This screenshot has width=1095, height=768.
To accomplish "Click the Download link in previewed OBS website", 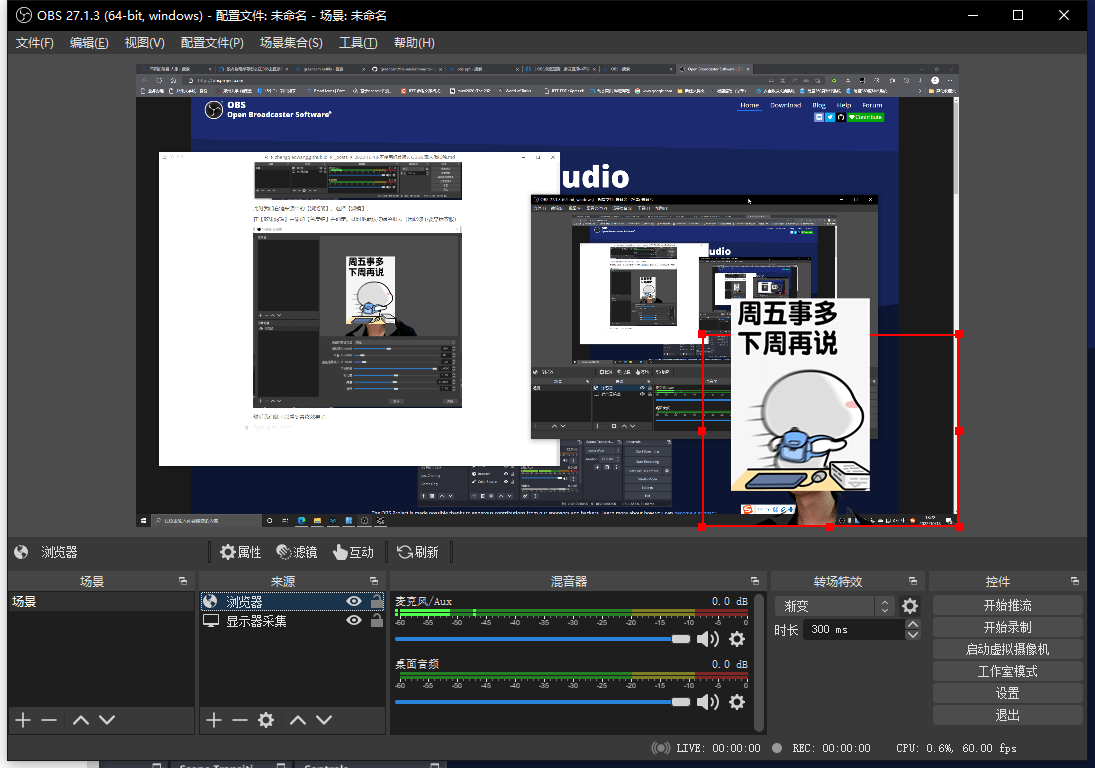I will click(786, 105).
